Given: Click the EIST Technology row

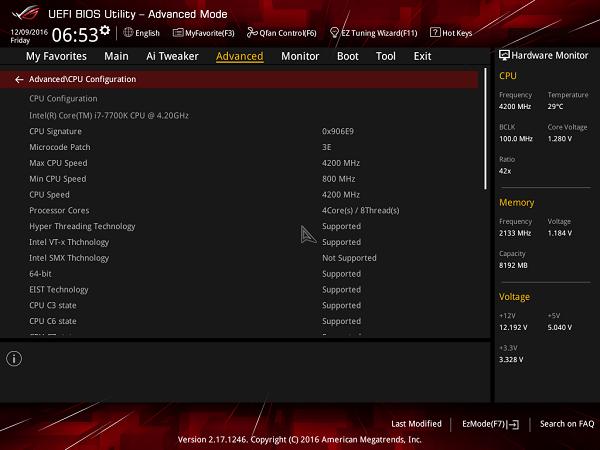Looking at the screenshot, I should [239, 290].
